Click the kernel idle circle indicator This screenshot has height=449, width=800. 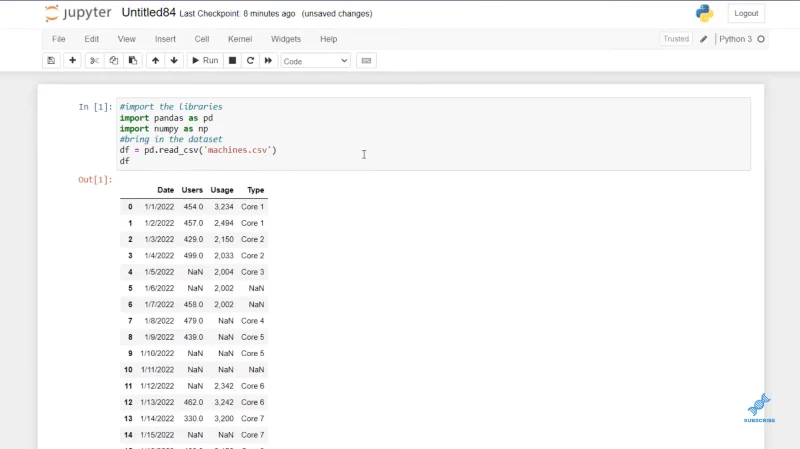761,39
